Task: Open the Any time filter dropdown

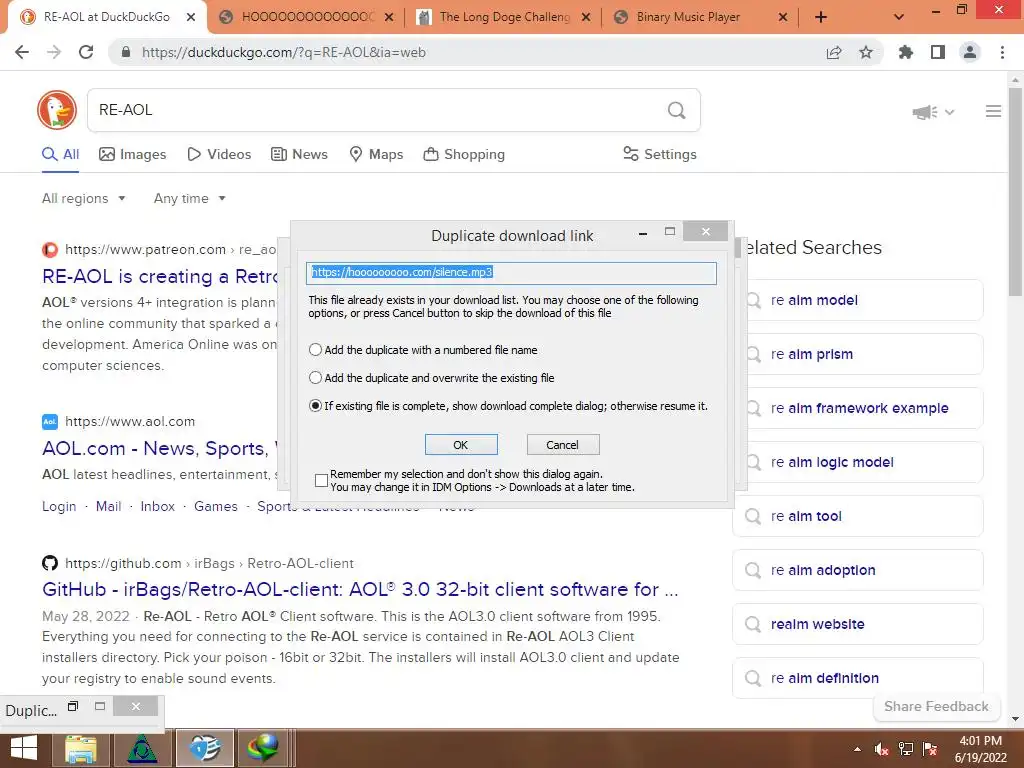Action: point(189,199)
